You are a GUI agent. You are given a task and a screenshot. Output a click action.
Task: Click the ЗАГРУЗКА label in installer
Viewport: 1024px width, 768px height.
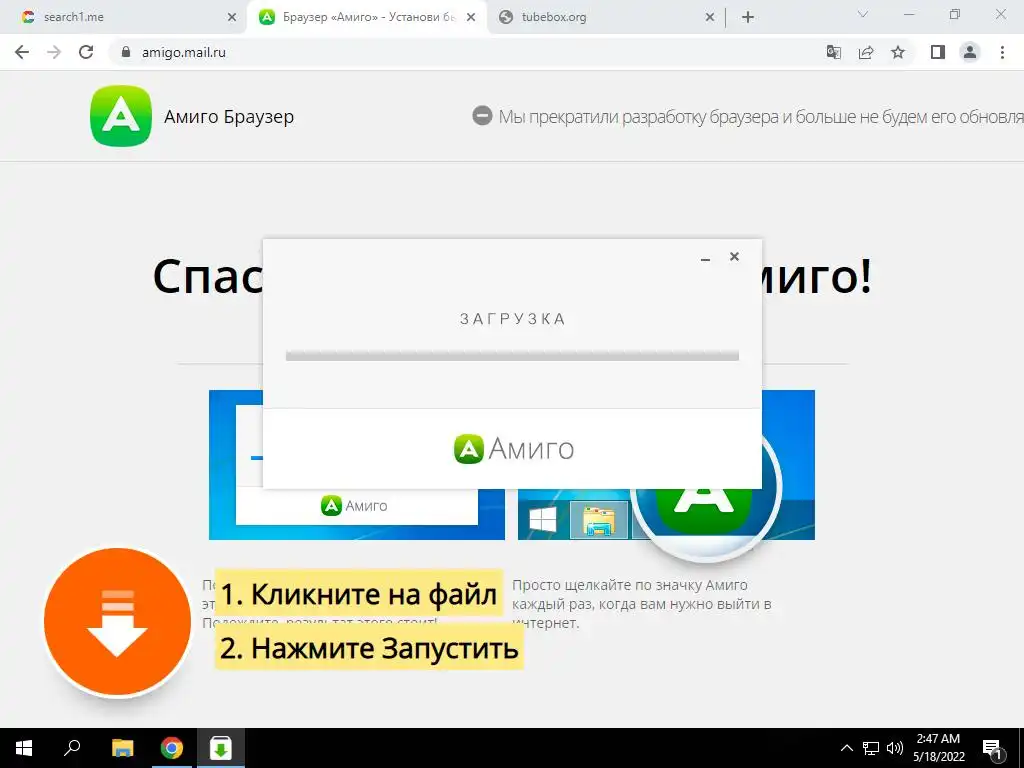(x=513, y=319)
